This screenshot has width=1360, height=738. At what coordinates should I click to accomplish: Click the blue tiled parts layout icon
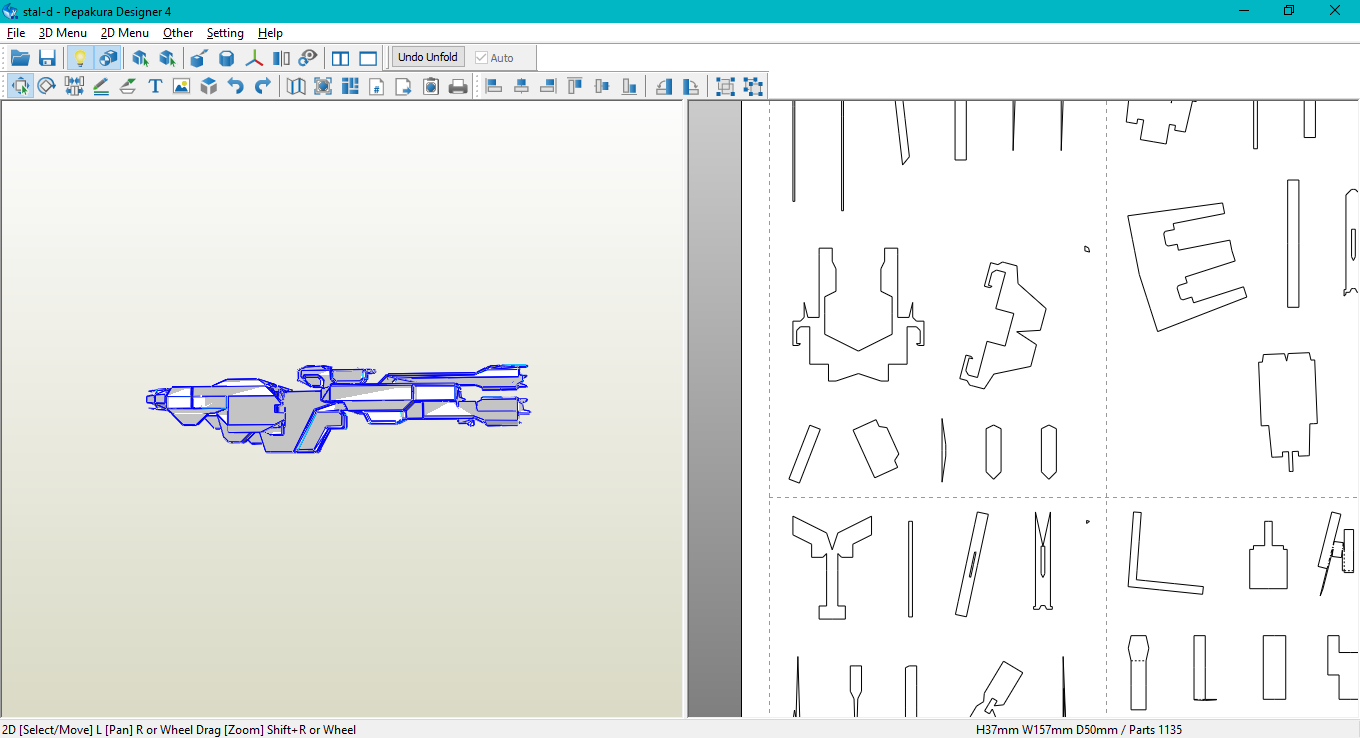coord(350,86)
